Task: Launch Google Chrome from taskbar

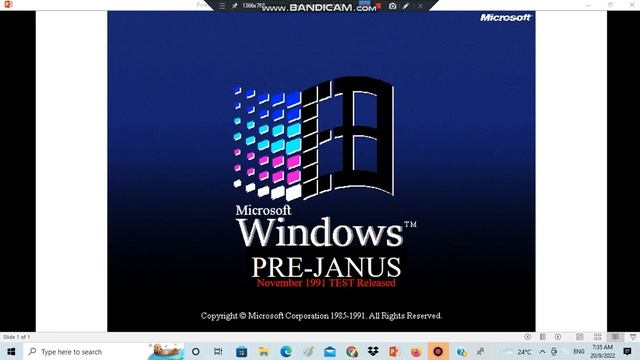Action: click(352, 351)
